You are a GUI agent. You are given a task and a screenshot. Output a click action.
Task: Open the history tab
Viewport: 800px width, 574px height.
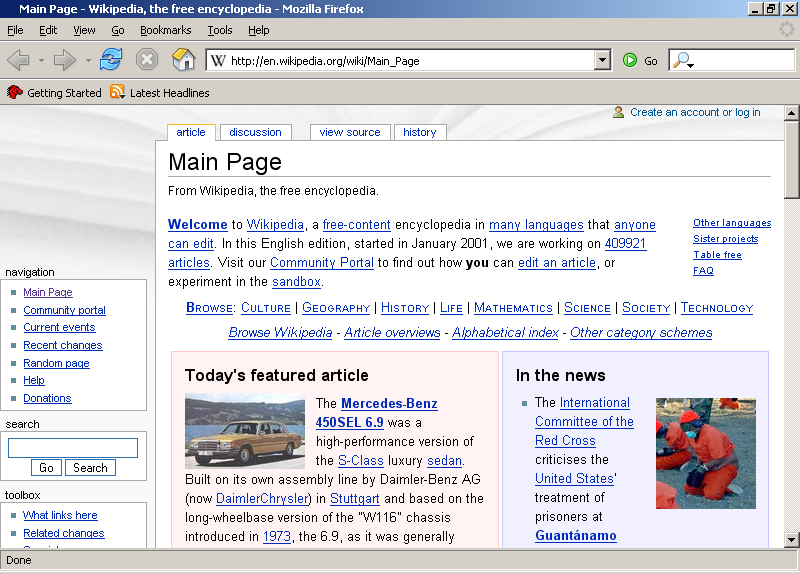420,132
